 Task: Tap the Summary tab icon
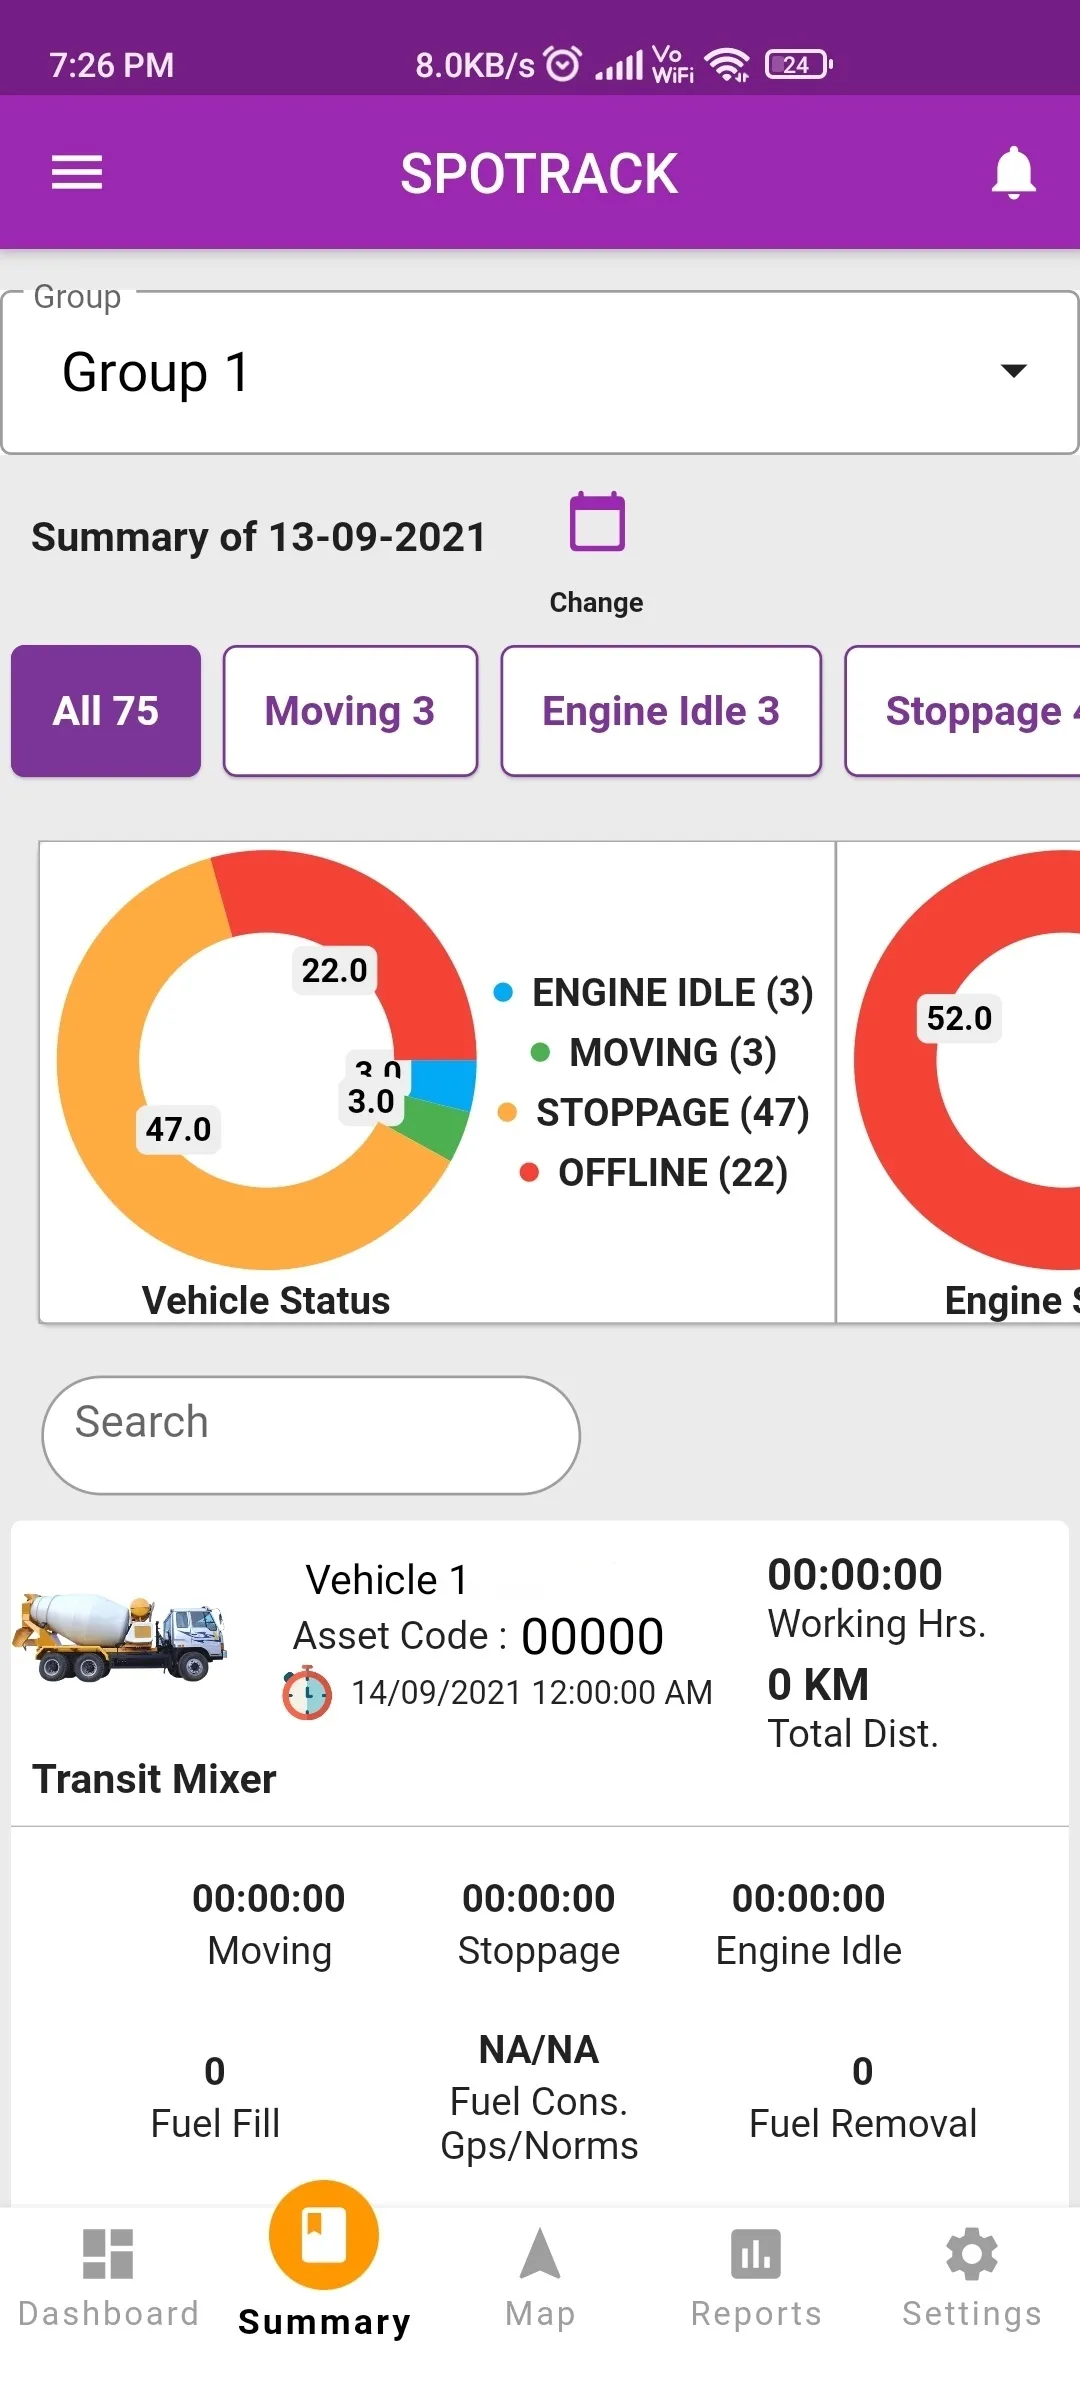323,2235
